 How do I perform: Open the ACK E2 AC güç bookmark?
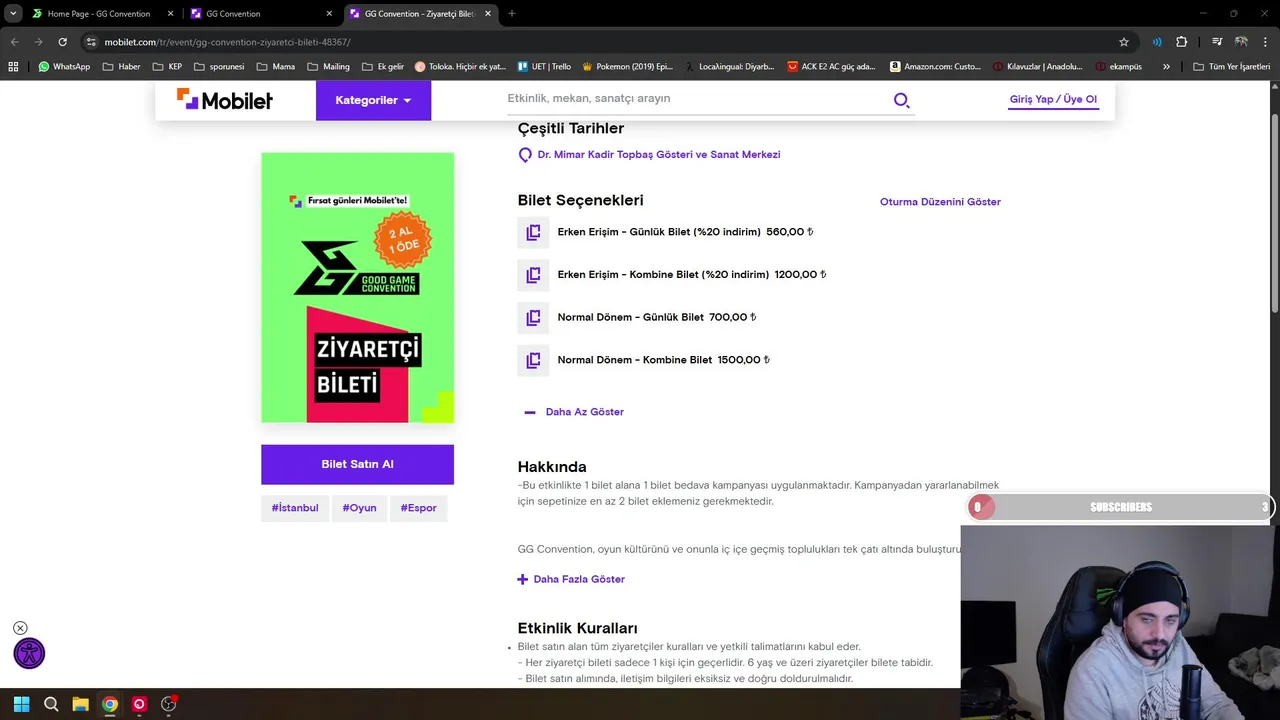(x=831, y=67)
